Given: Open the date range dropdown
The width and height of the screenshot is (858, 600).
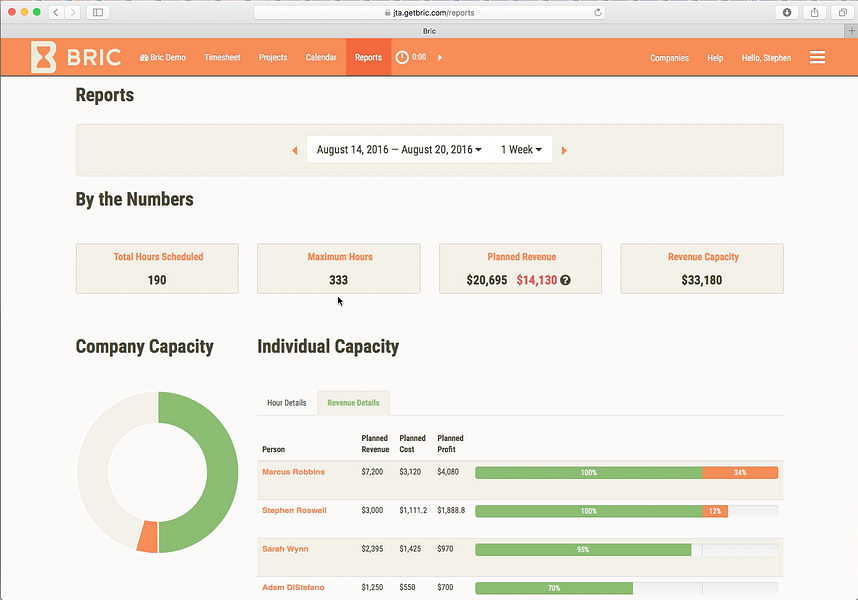Looking at the screenshot, I should 399,150.
